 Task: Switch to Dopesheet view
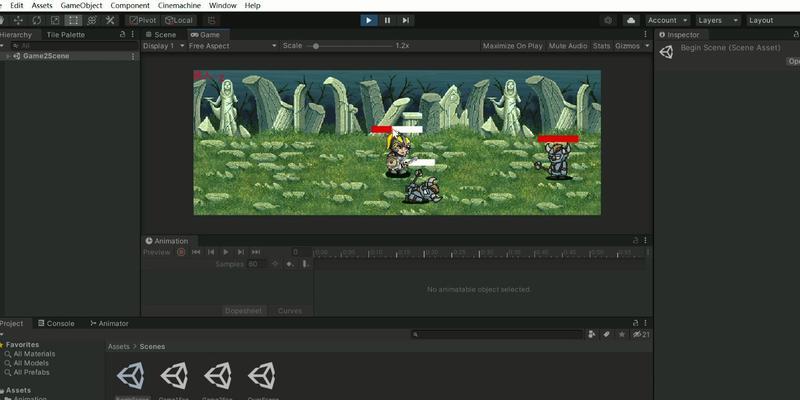tap(243, 311)
